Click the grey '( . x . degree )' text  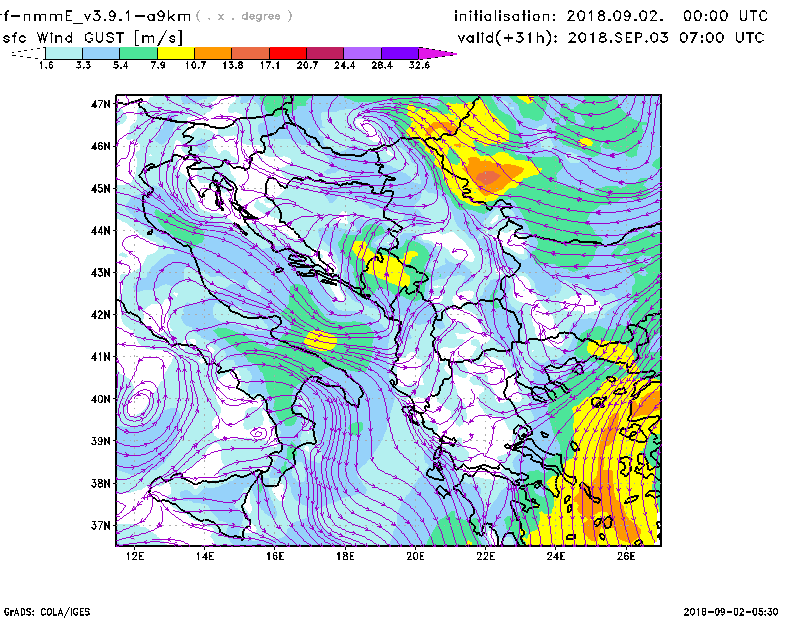244,16
